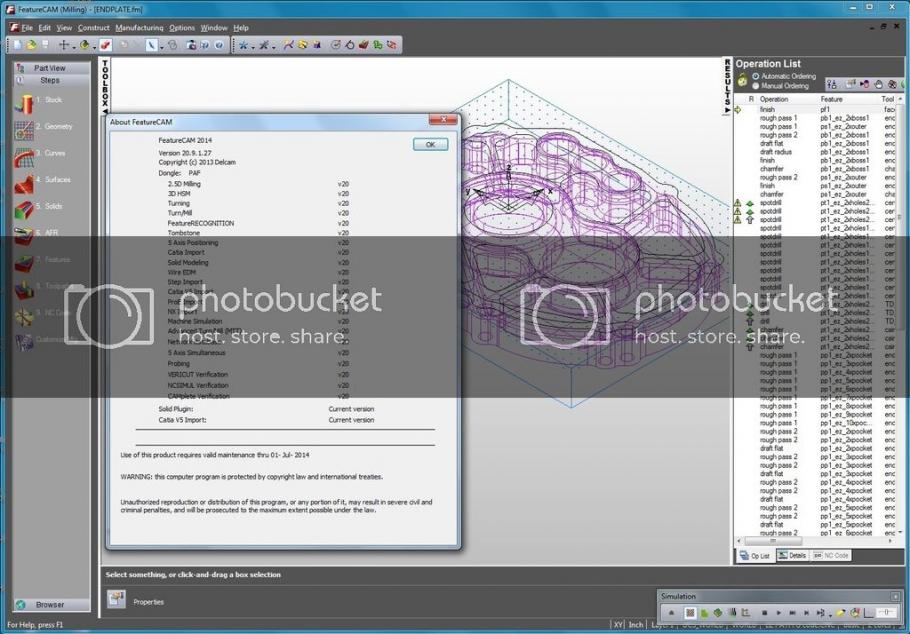
Task: Open the File menu
Action: pos(27,28)
